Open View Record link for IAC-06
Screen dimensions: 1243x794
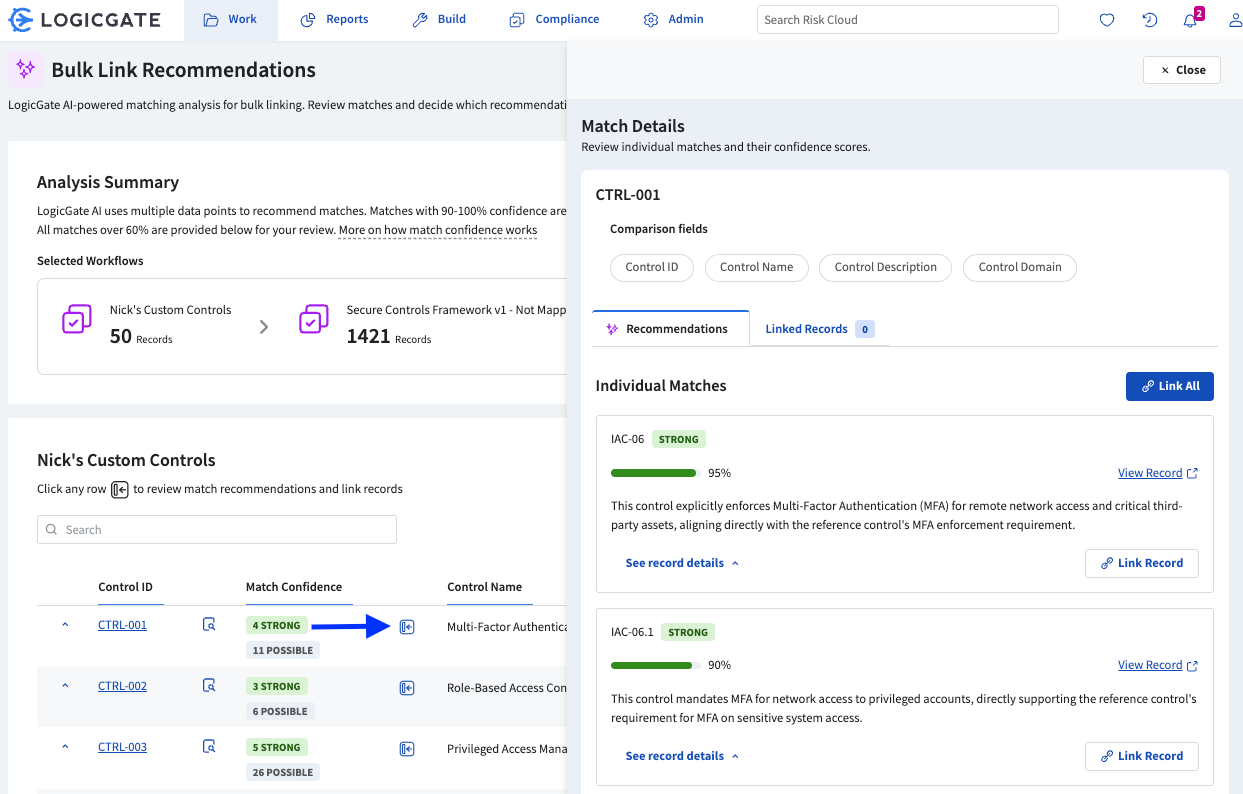click(x=1150, y=473)
